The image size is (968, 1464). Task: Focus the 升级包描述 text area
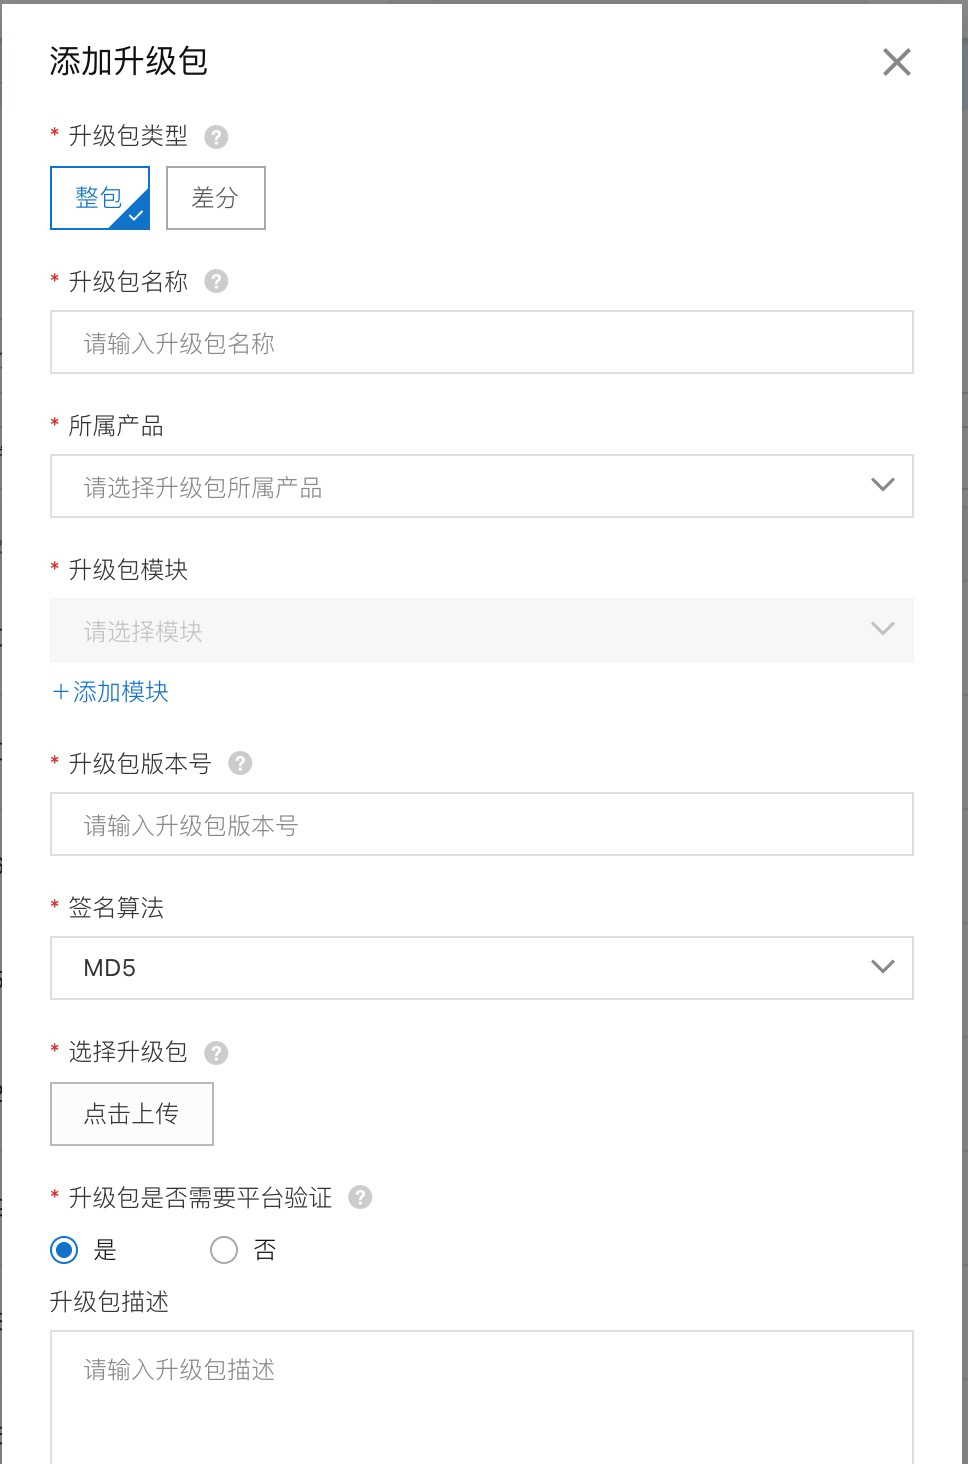[482, 1397]
